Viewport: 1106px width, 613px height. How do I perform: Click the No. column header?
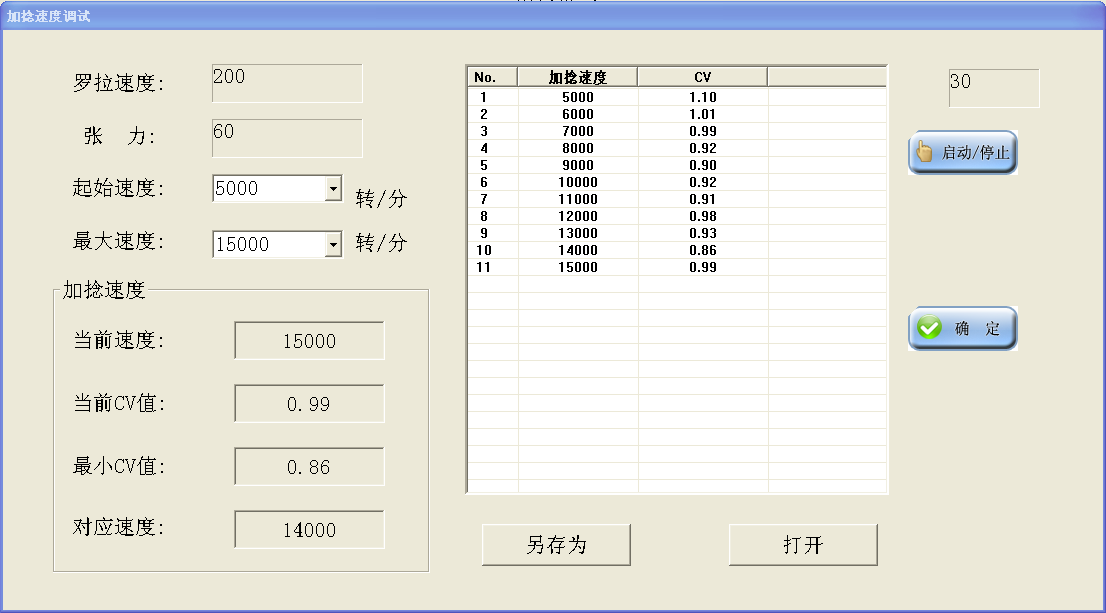point(491,77)
